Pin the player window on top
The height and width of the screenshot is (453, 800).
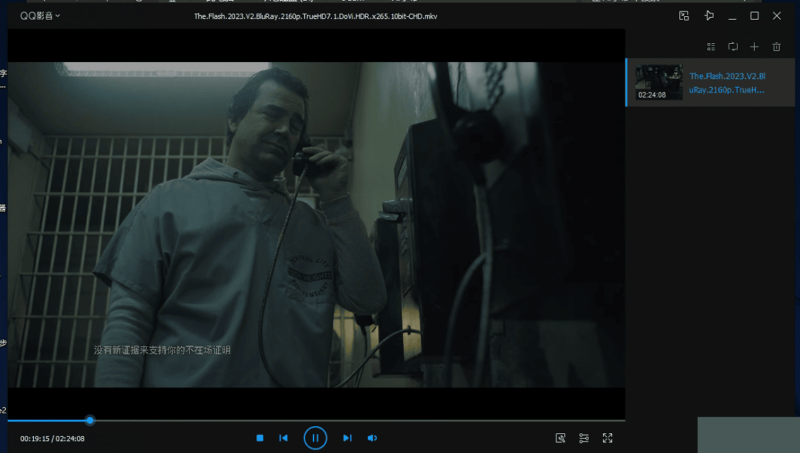click(x=709, y=16)
